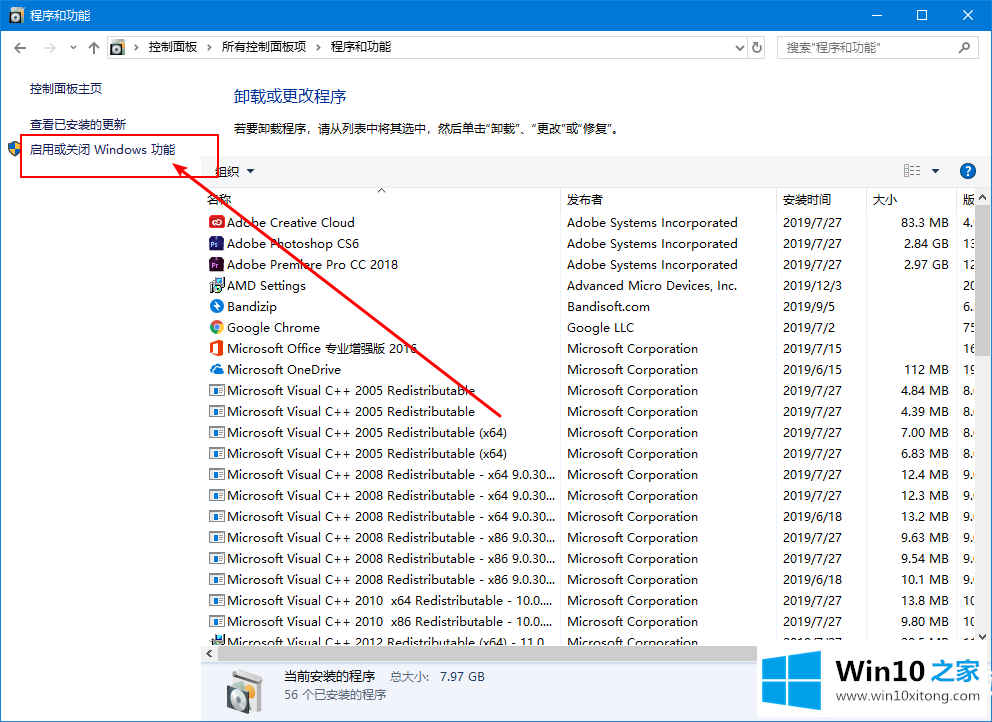992x722 pixels.
Task: Click the horizontal scrollbar left arrow
Action: [209, 653]
